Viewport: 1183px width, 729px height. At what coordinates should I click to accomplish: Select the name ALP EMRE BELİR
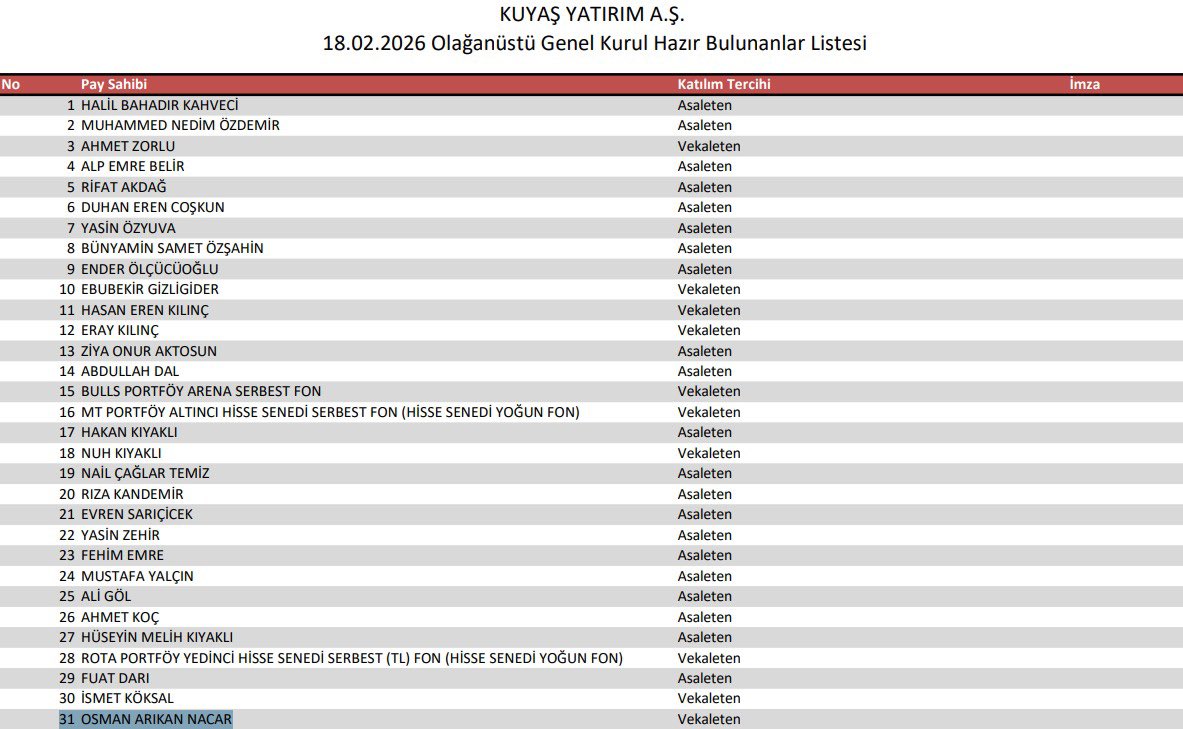(x=133, y=166)
